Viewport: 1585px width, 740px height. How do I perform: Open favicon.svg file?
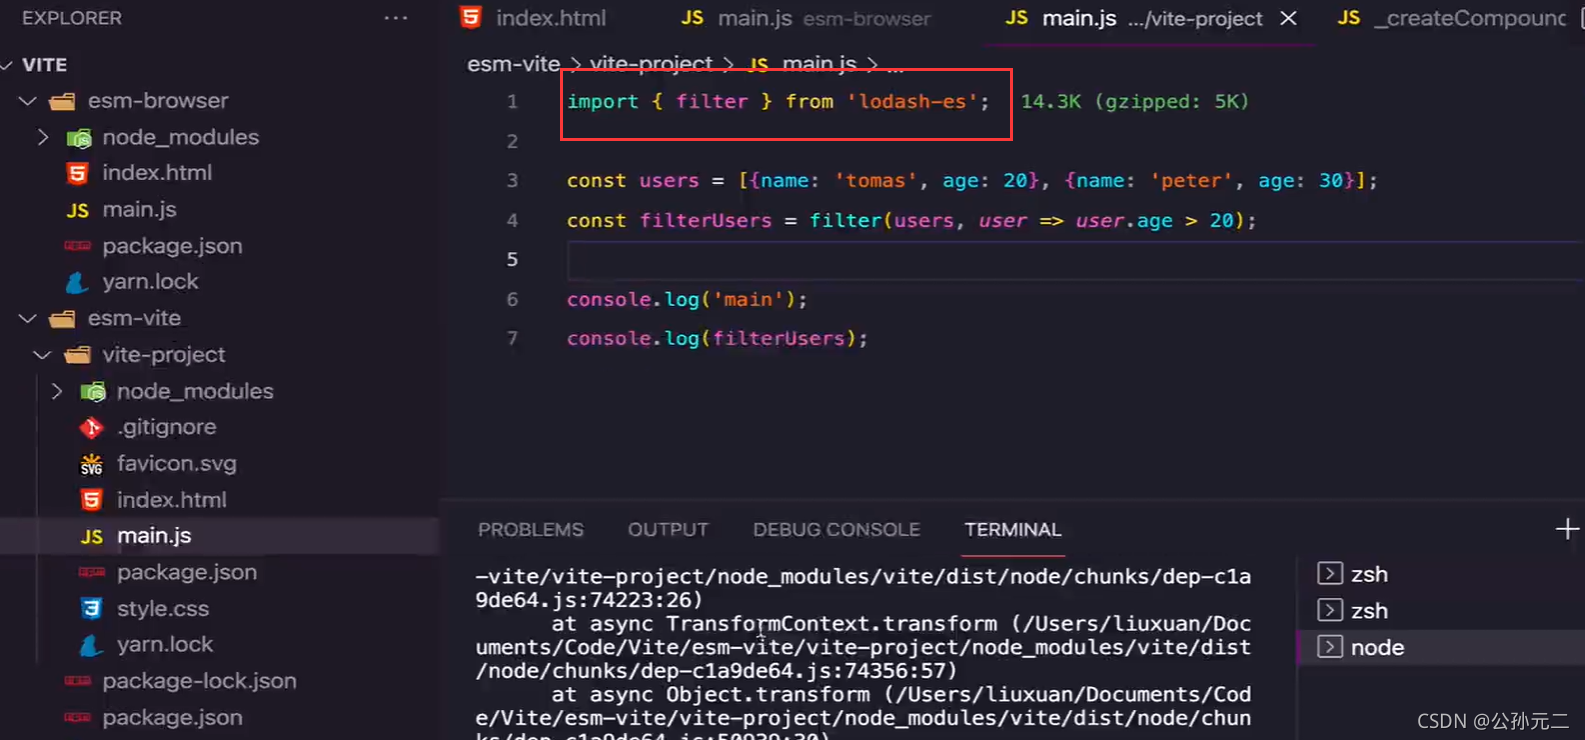pyautogui.click(x=176, y=463)
